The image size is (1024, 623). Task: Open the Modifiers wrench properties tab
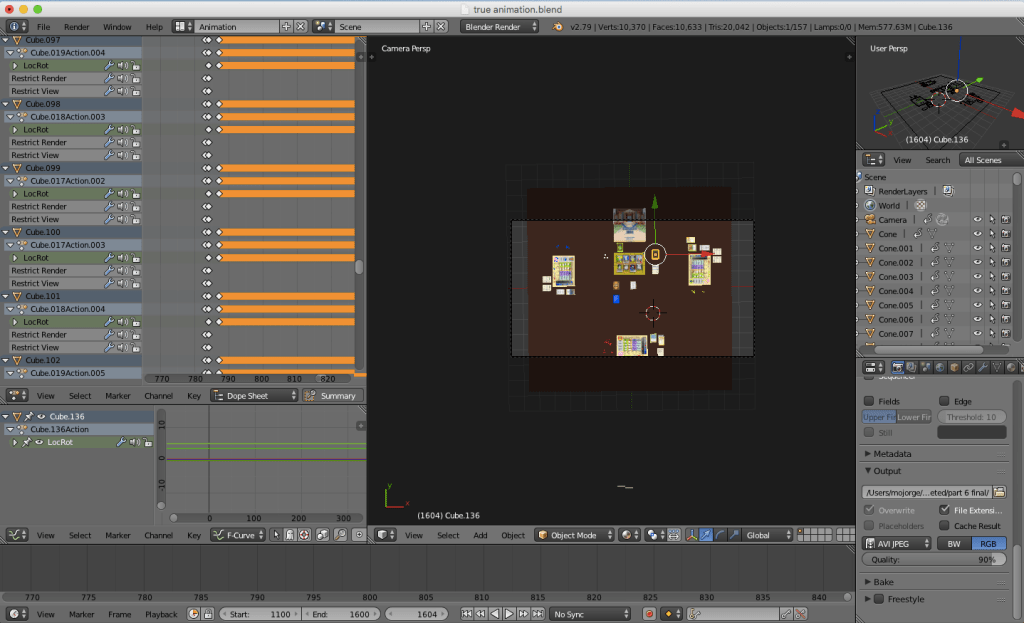983,368
